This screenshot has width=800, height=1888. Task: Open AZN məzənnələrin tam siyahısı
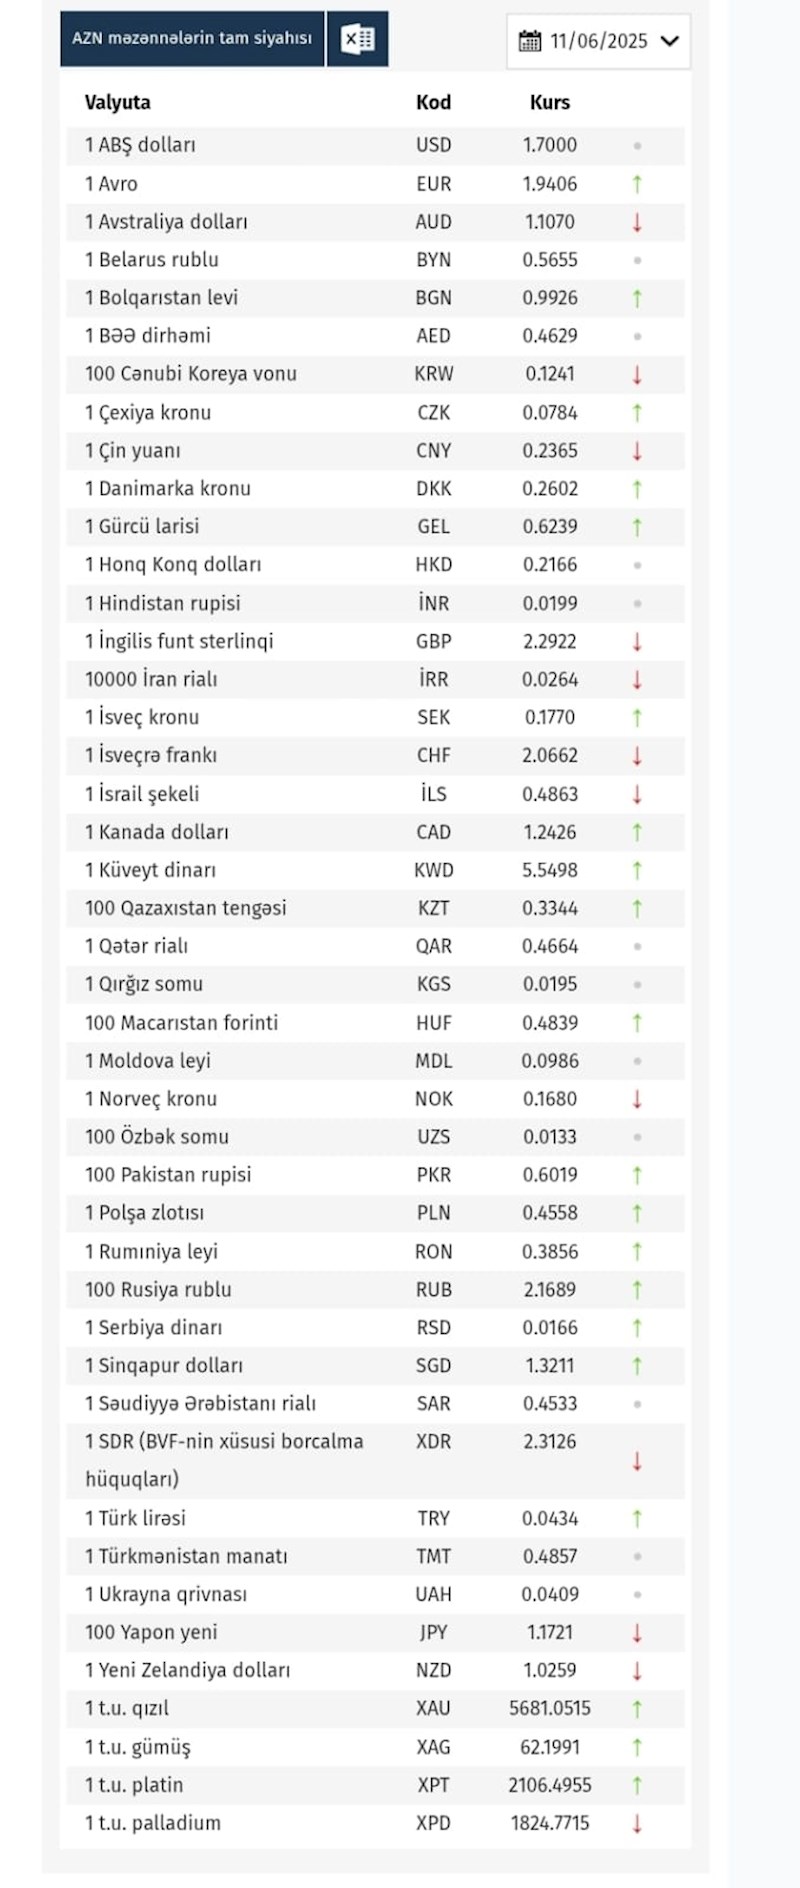pyautogui.click(x=192, y=39)
